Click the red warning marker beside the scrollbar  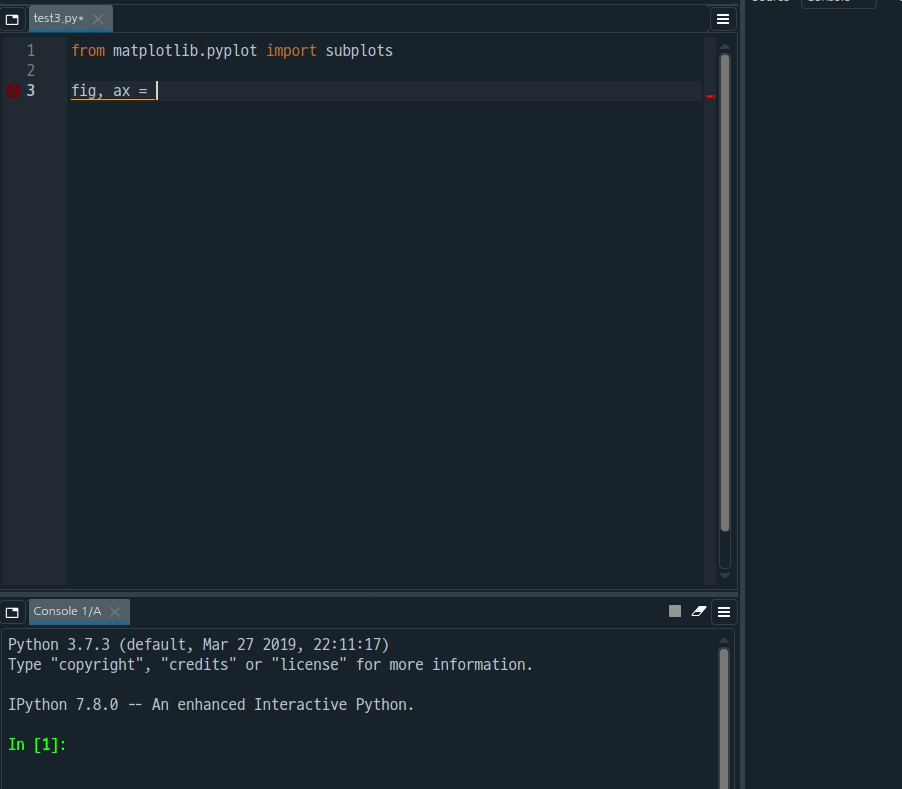coord(710,96)
